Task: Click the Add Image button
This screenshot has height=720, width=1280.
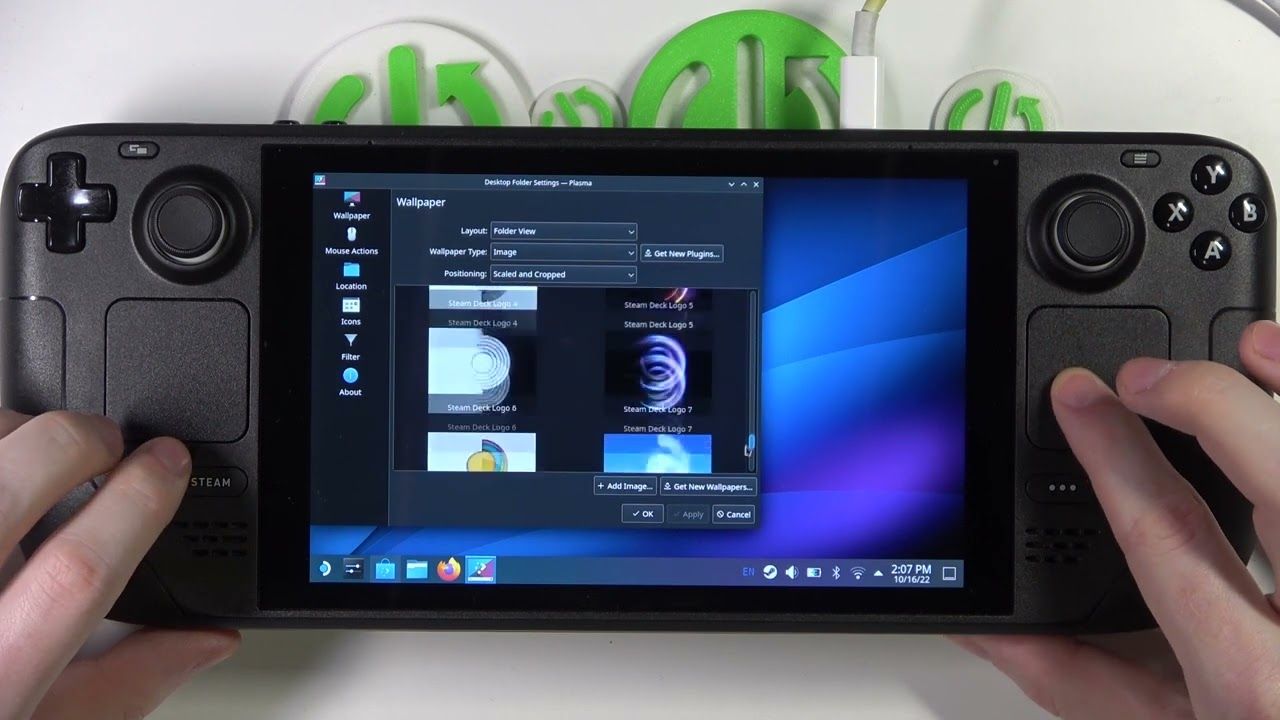Action: (625, 486)
